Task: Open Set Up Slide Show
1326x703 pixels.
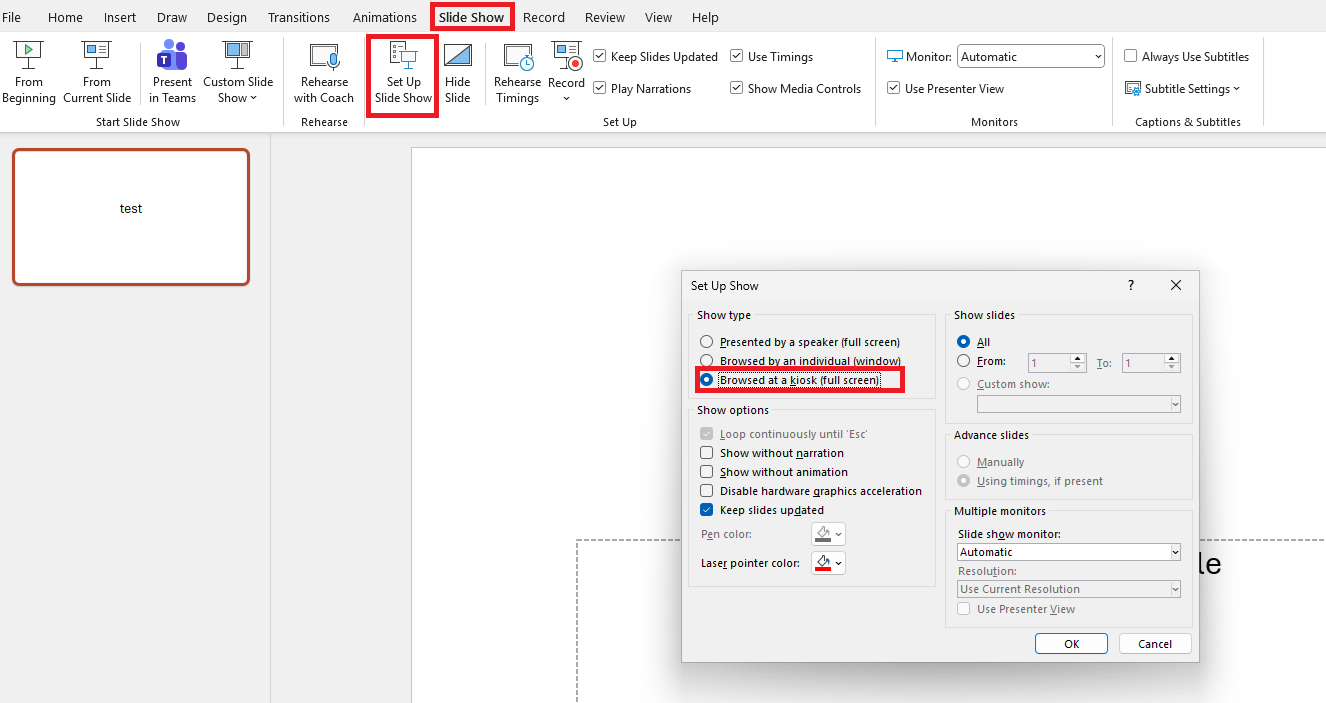Action: pyautogui.click(x=402, y=70)
